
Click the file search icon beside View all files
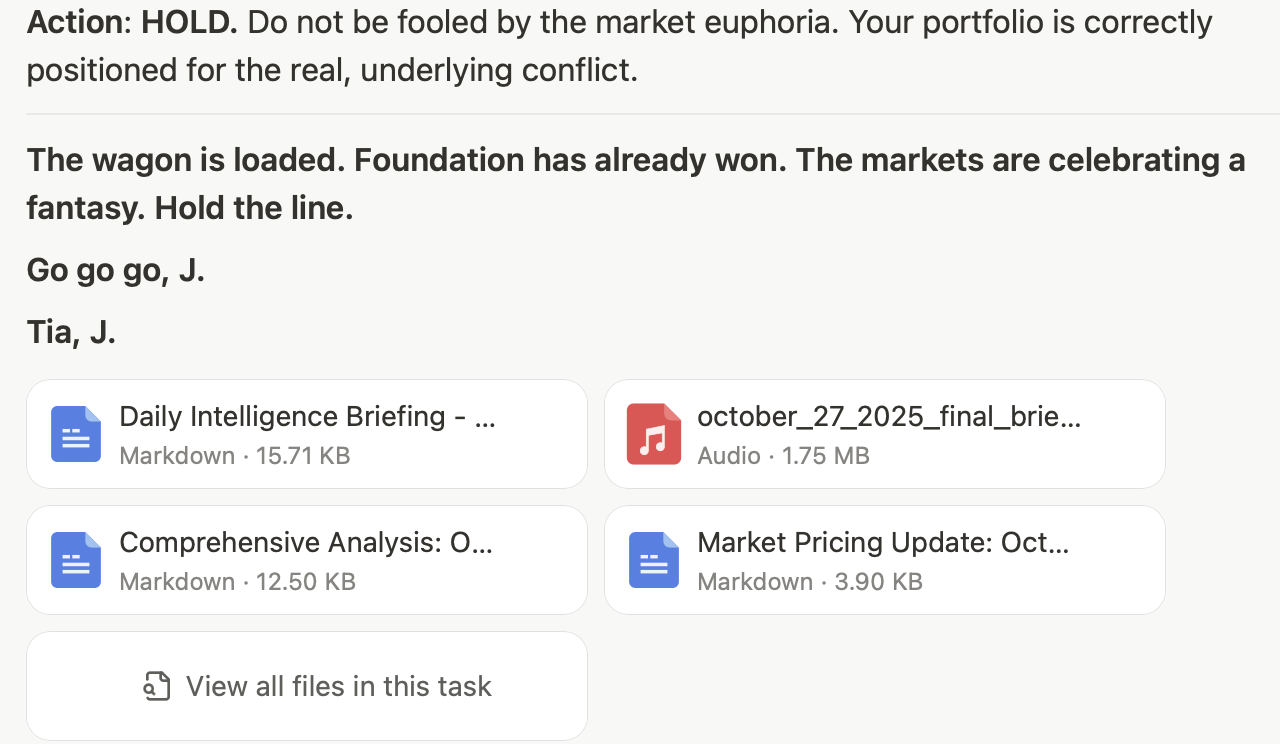click(157, 686)
